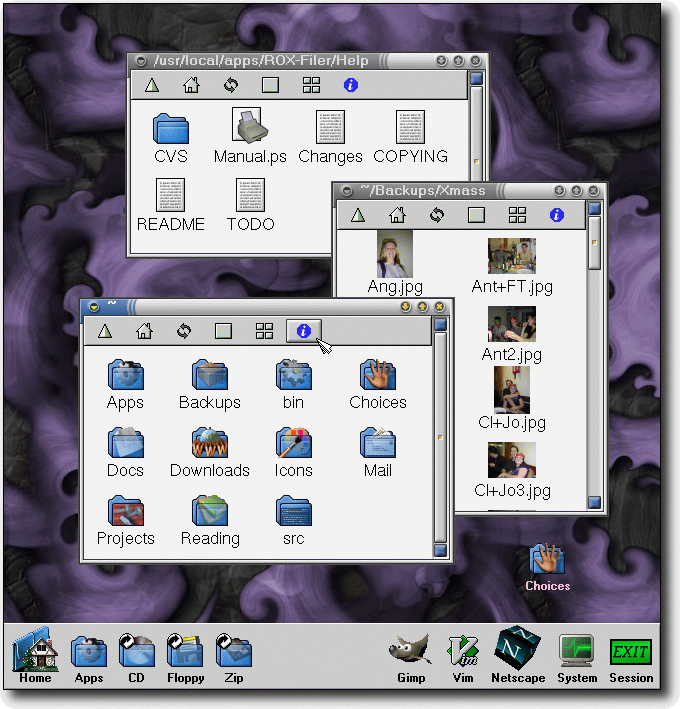Screen dimensions: 680x709
Task: Click the Home icon in the Xmass window toolbar
Action: (x=397, y=215)
